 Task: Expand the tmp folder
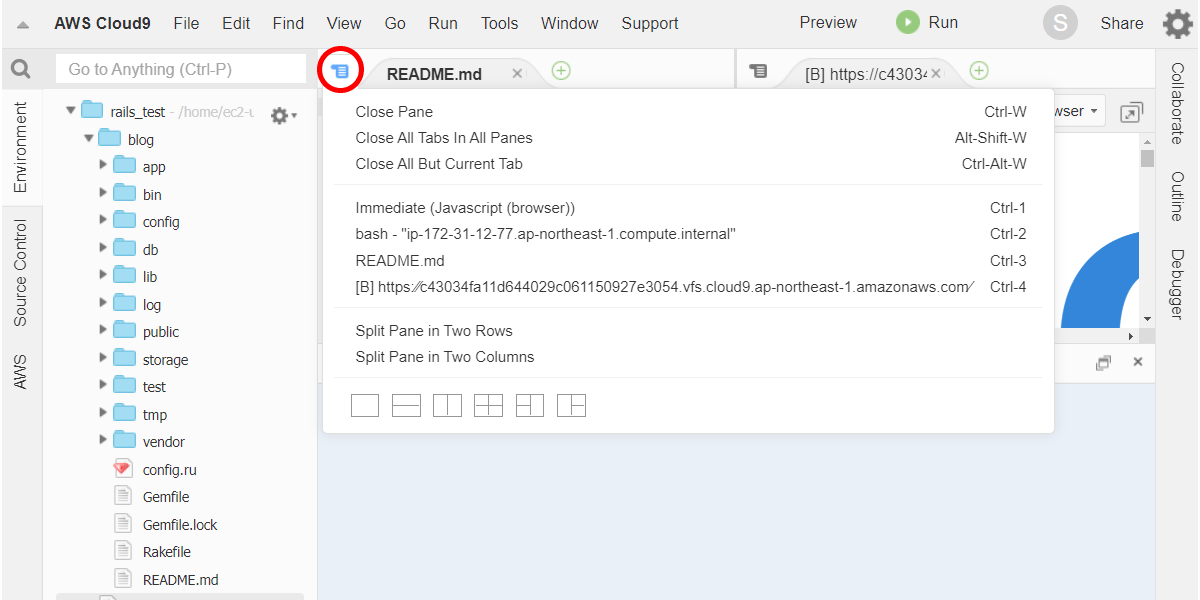point(103,413)
